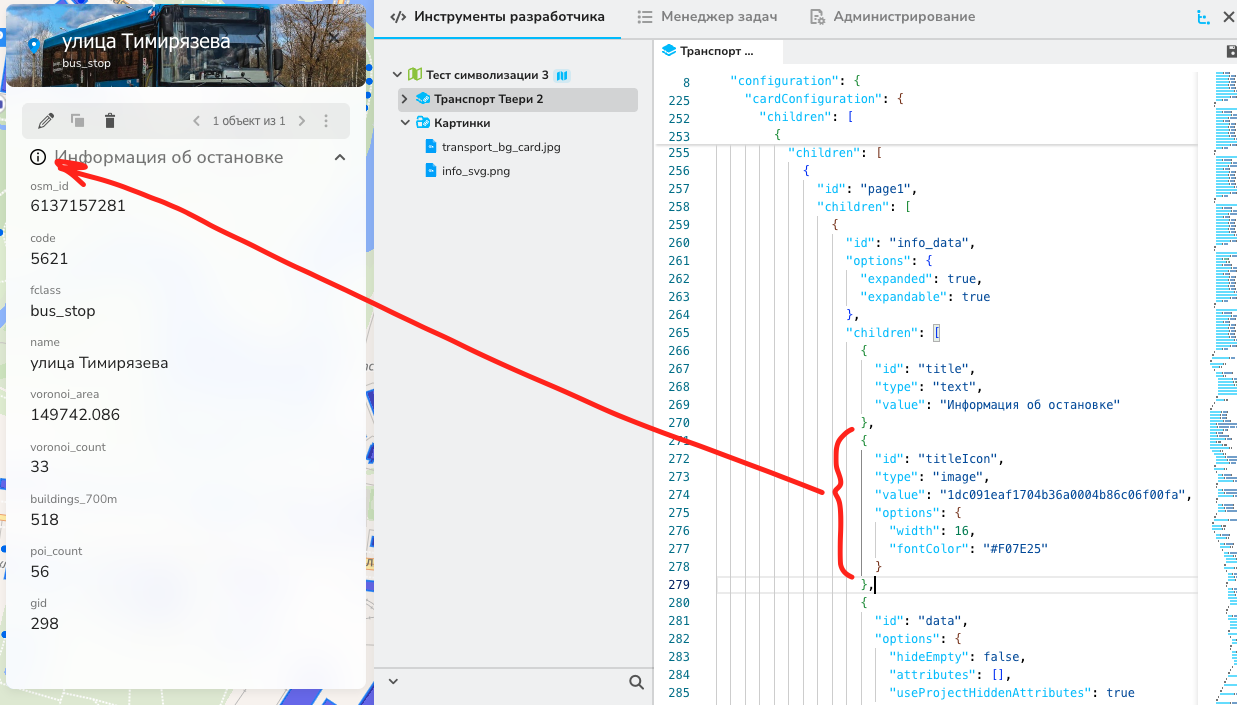Click gid value 298
This screenshot has height=705, width=1237.
tap(45, 624)
